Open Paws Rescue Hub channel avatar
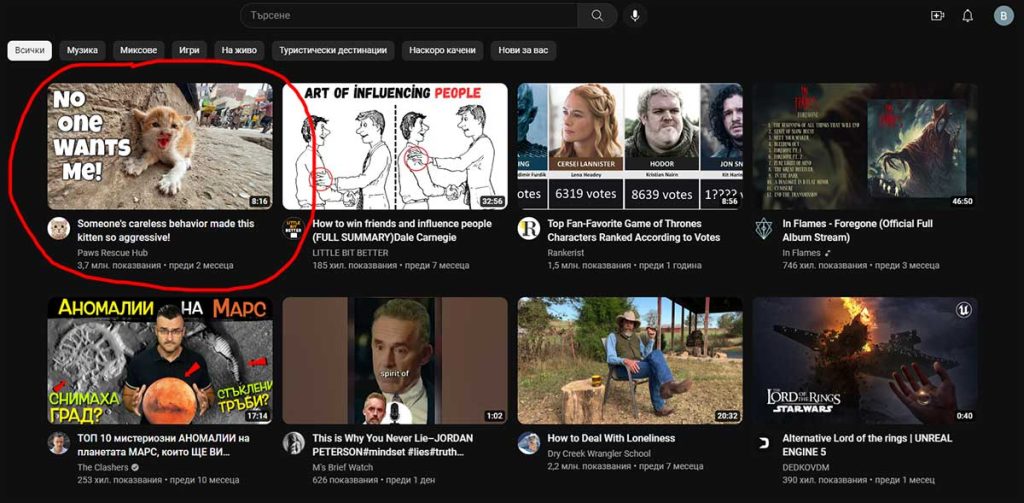The height and width of the screenshot is (503, 1024). point(59,228)
